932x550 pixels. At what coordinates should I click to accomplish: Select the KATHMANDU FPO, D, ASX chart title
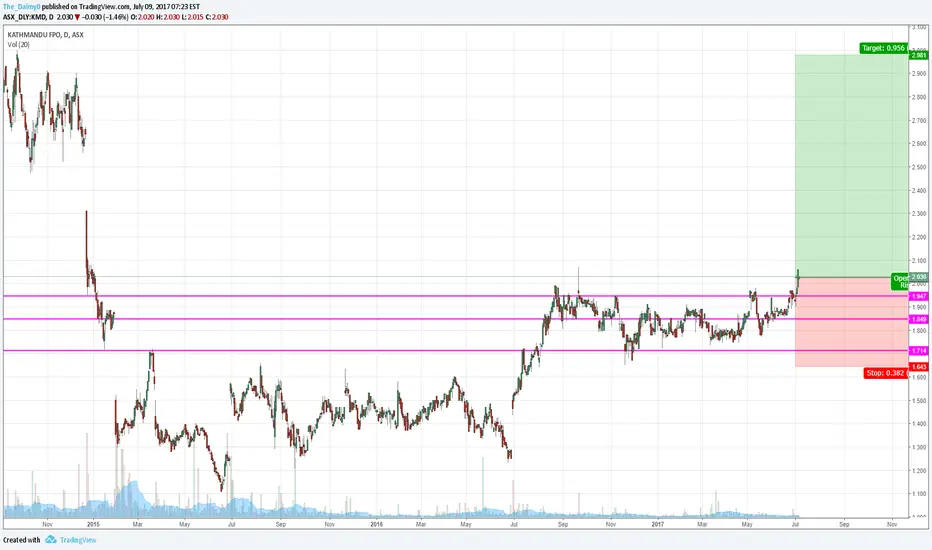pyautogui.click(x=46, y=34)
